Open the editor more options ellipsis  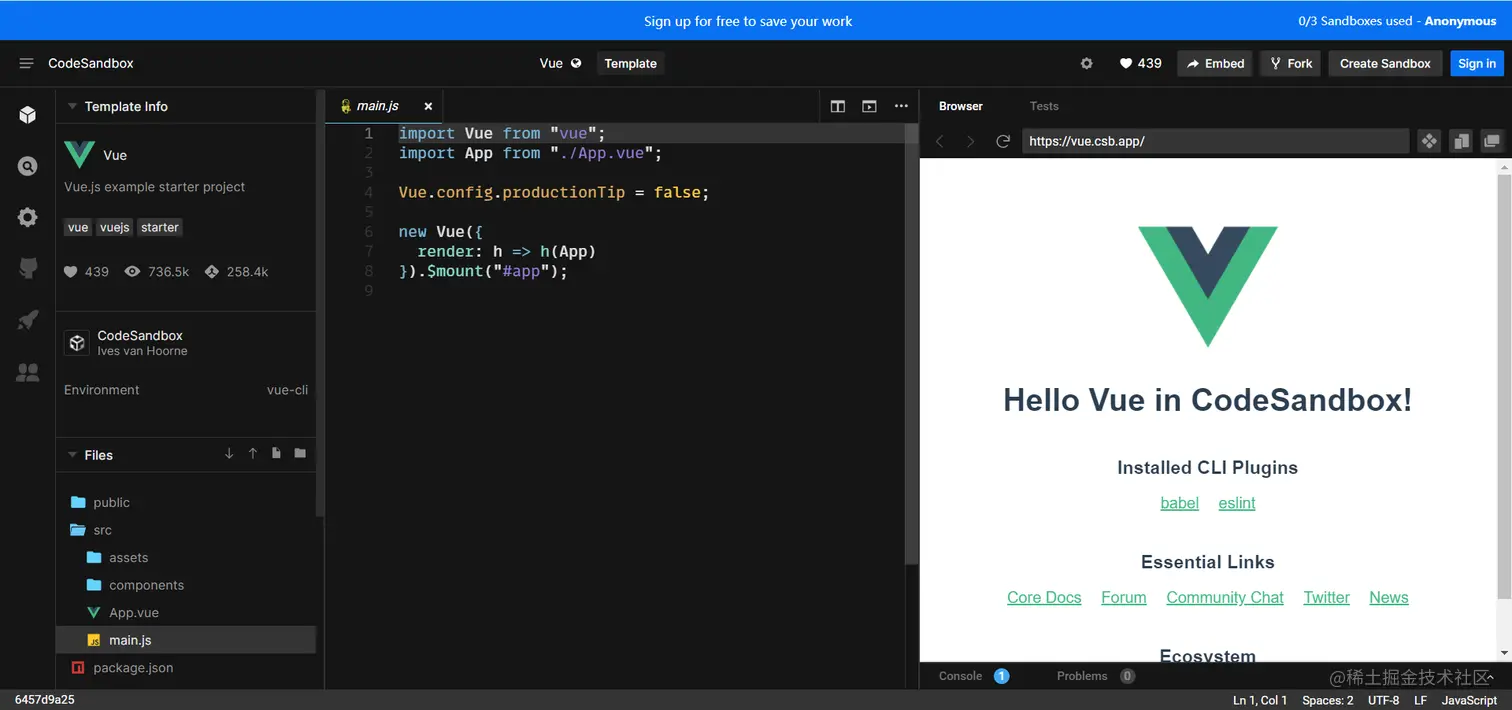pos(901,106)
